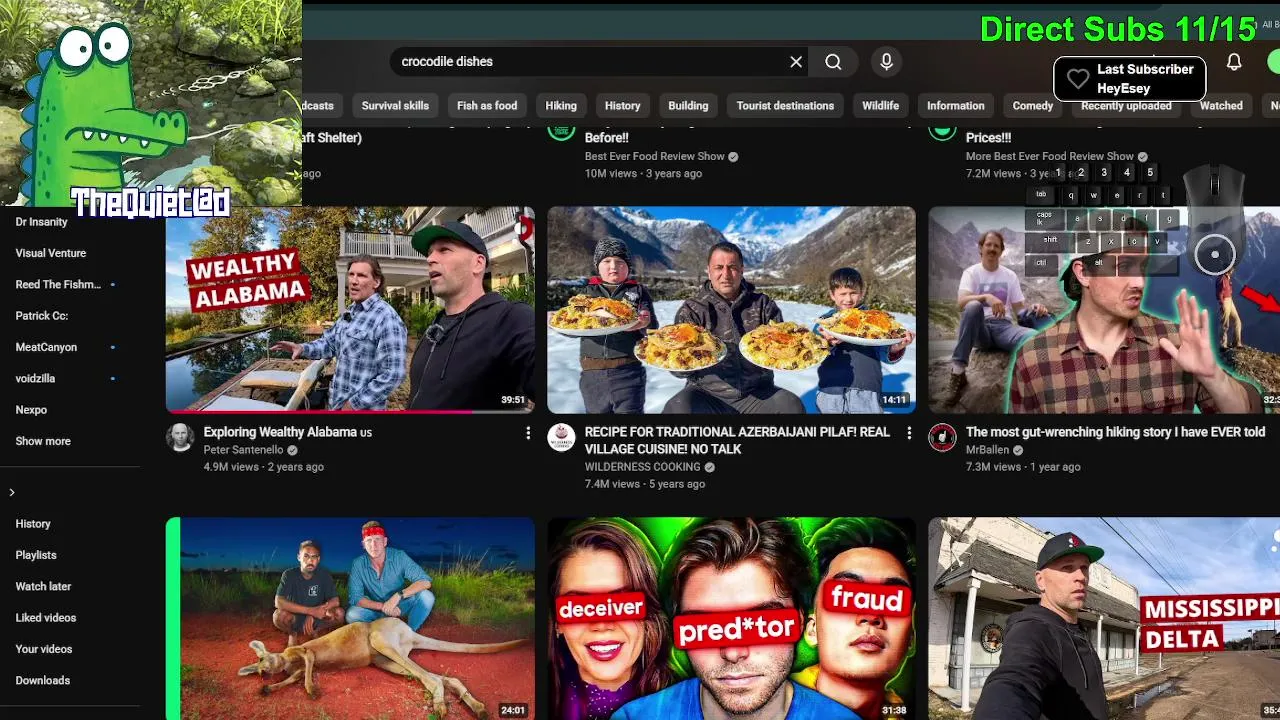The image size is (1280, 720).
Task: Select the Hiking filter chip
Action: pos(561,106)
